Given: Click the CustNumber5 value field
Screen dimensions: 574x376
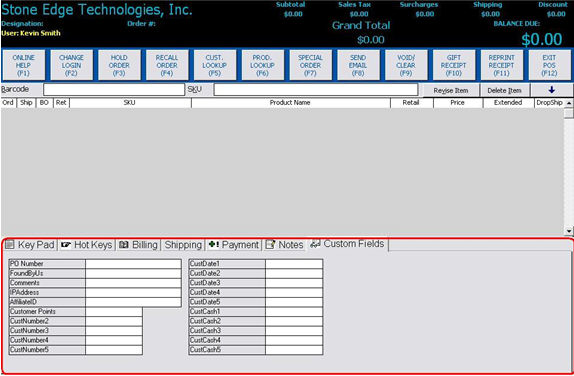Looking at the screenshot, I should pyautogui.click(x=114, y=350).
